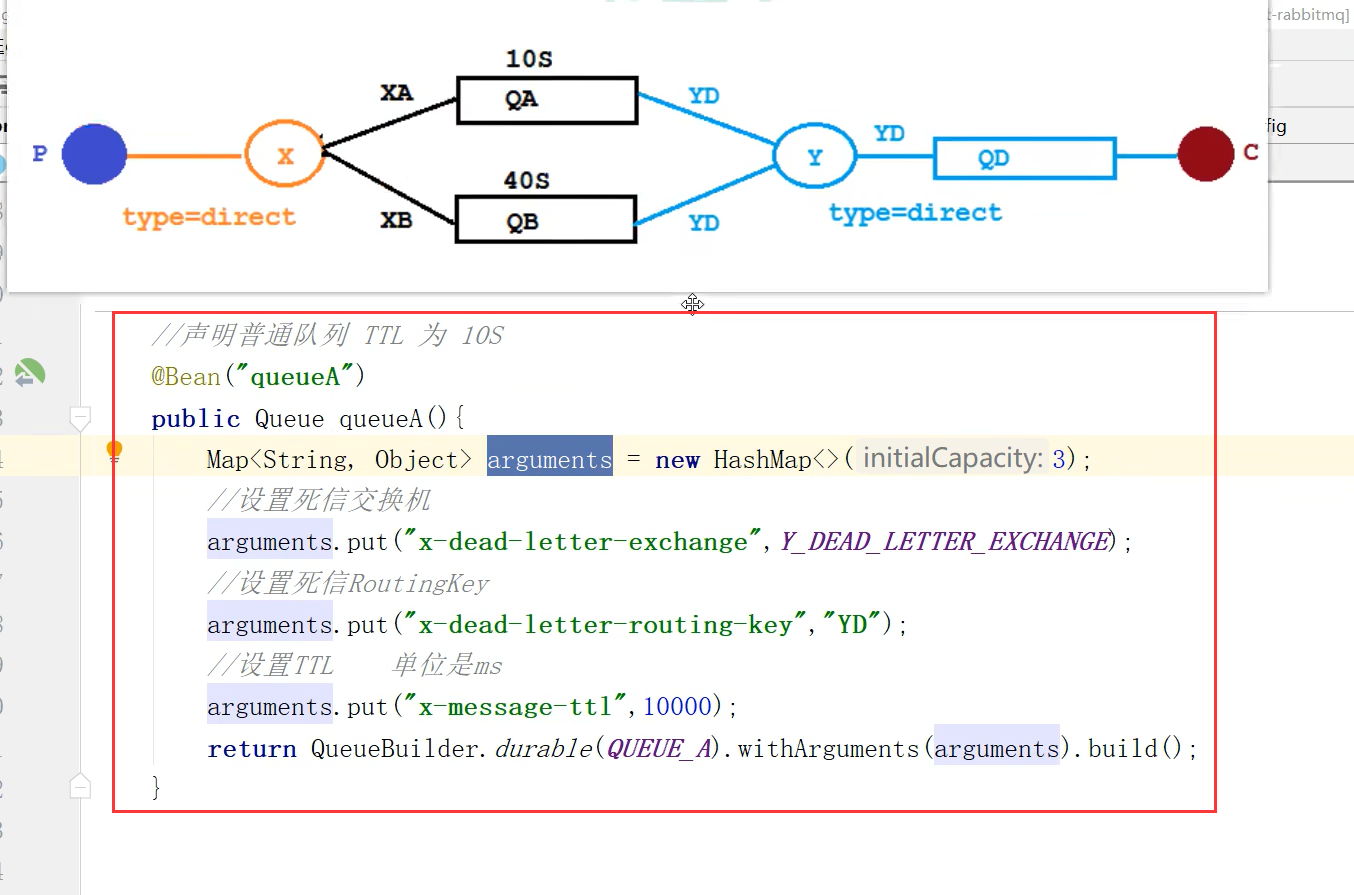The height and width of the screenshot is (895, 1354).
Task: Click the blue Y exchange circle
Action: (x=815, y=157)
